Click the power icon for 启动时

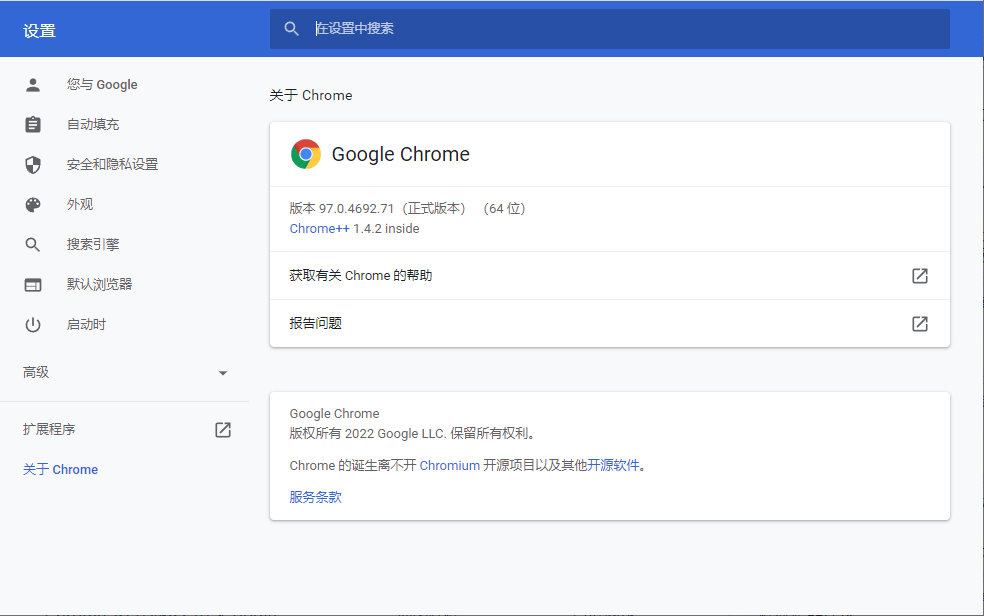33,324
